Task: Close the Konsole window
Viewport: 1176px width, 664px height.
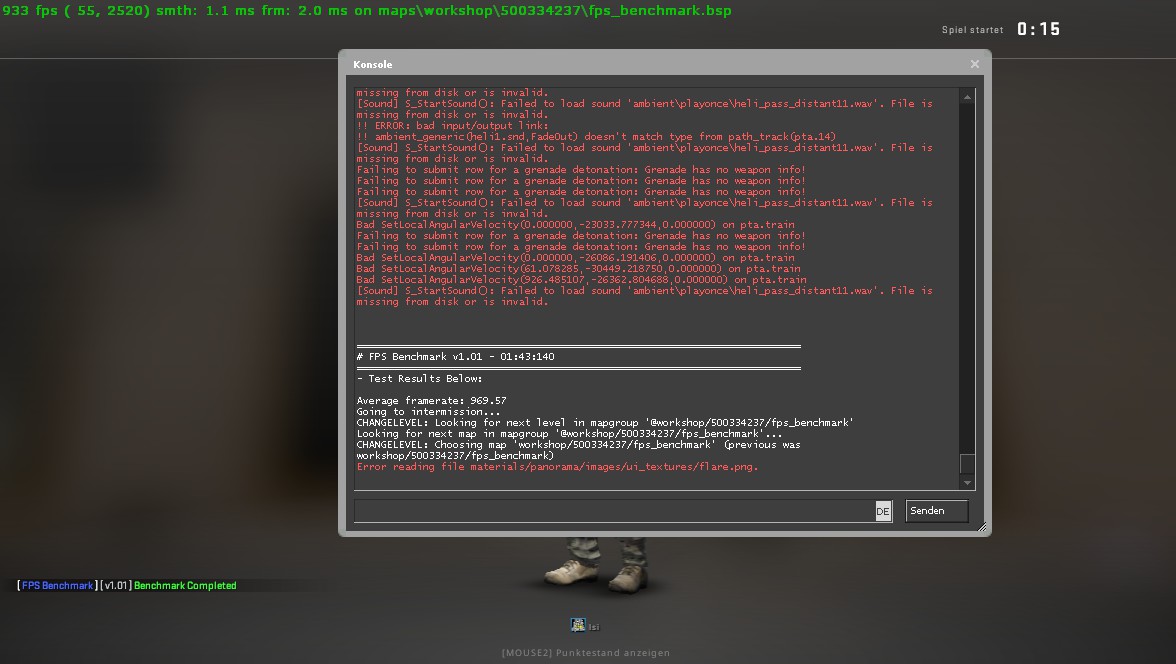Action: (x=974, y=64)
